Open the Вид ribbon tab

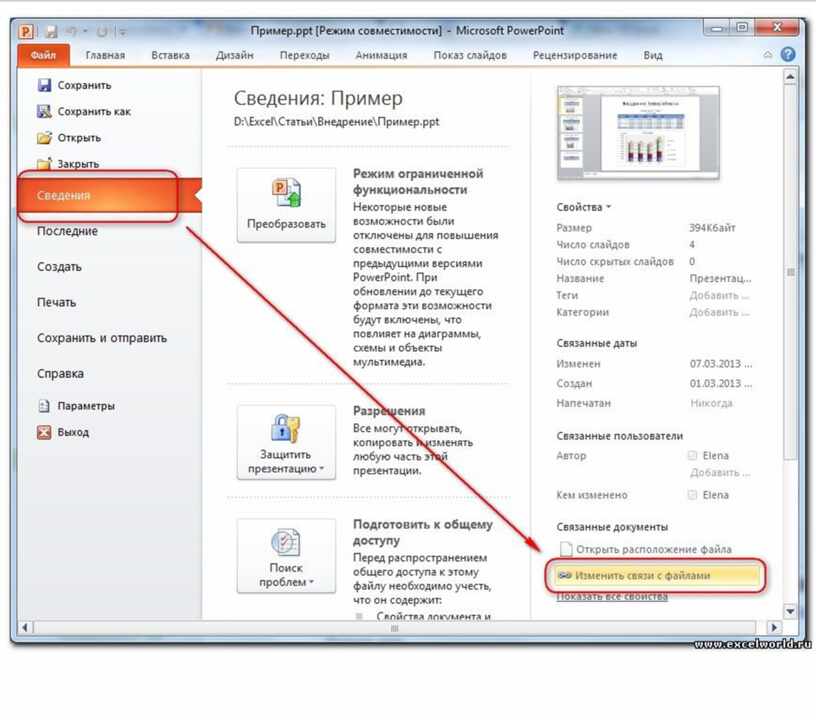[x=653, y=55]
